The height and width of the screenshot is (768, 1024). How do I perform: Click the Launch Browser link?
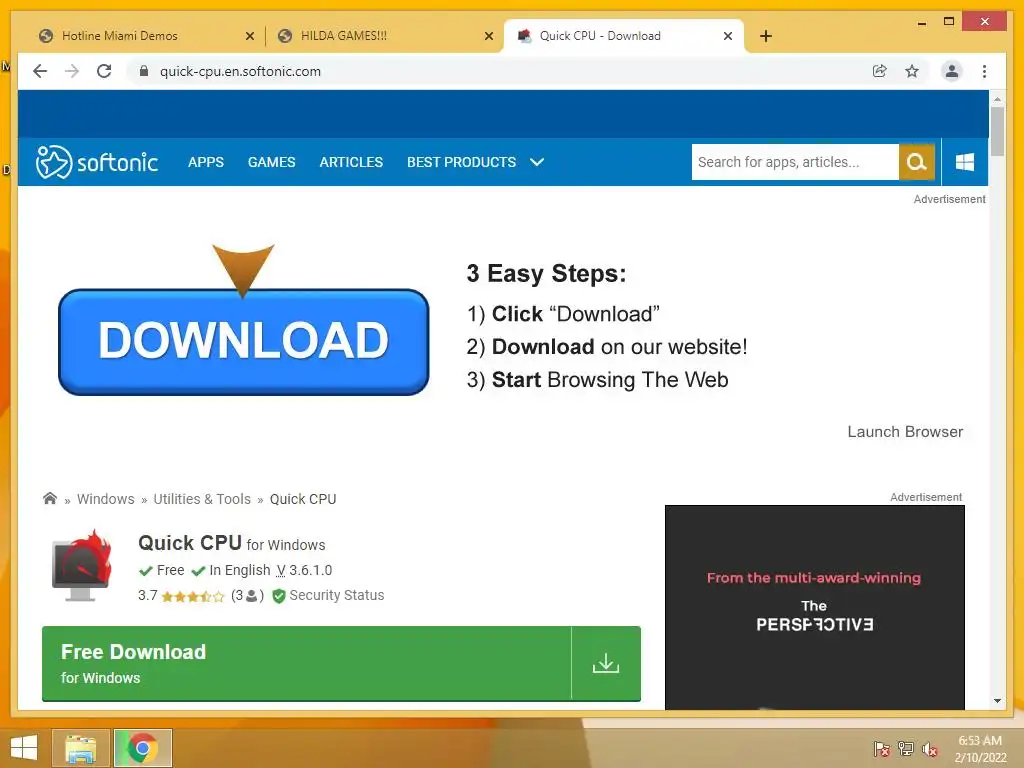coord(905,432)
